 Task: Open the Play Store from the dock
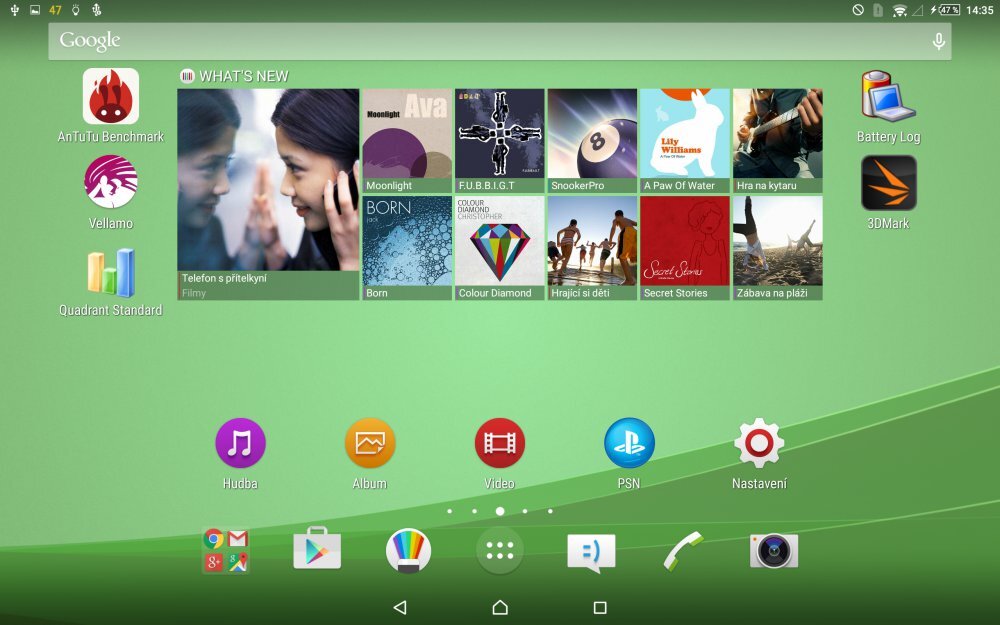pyautogui.click(x=316, y=549)
